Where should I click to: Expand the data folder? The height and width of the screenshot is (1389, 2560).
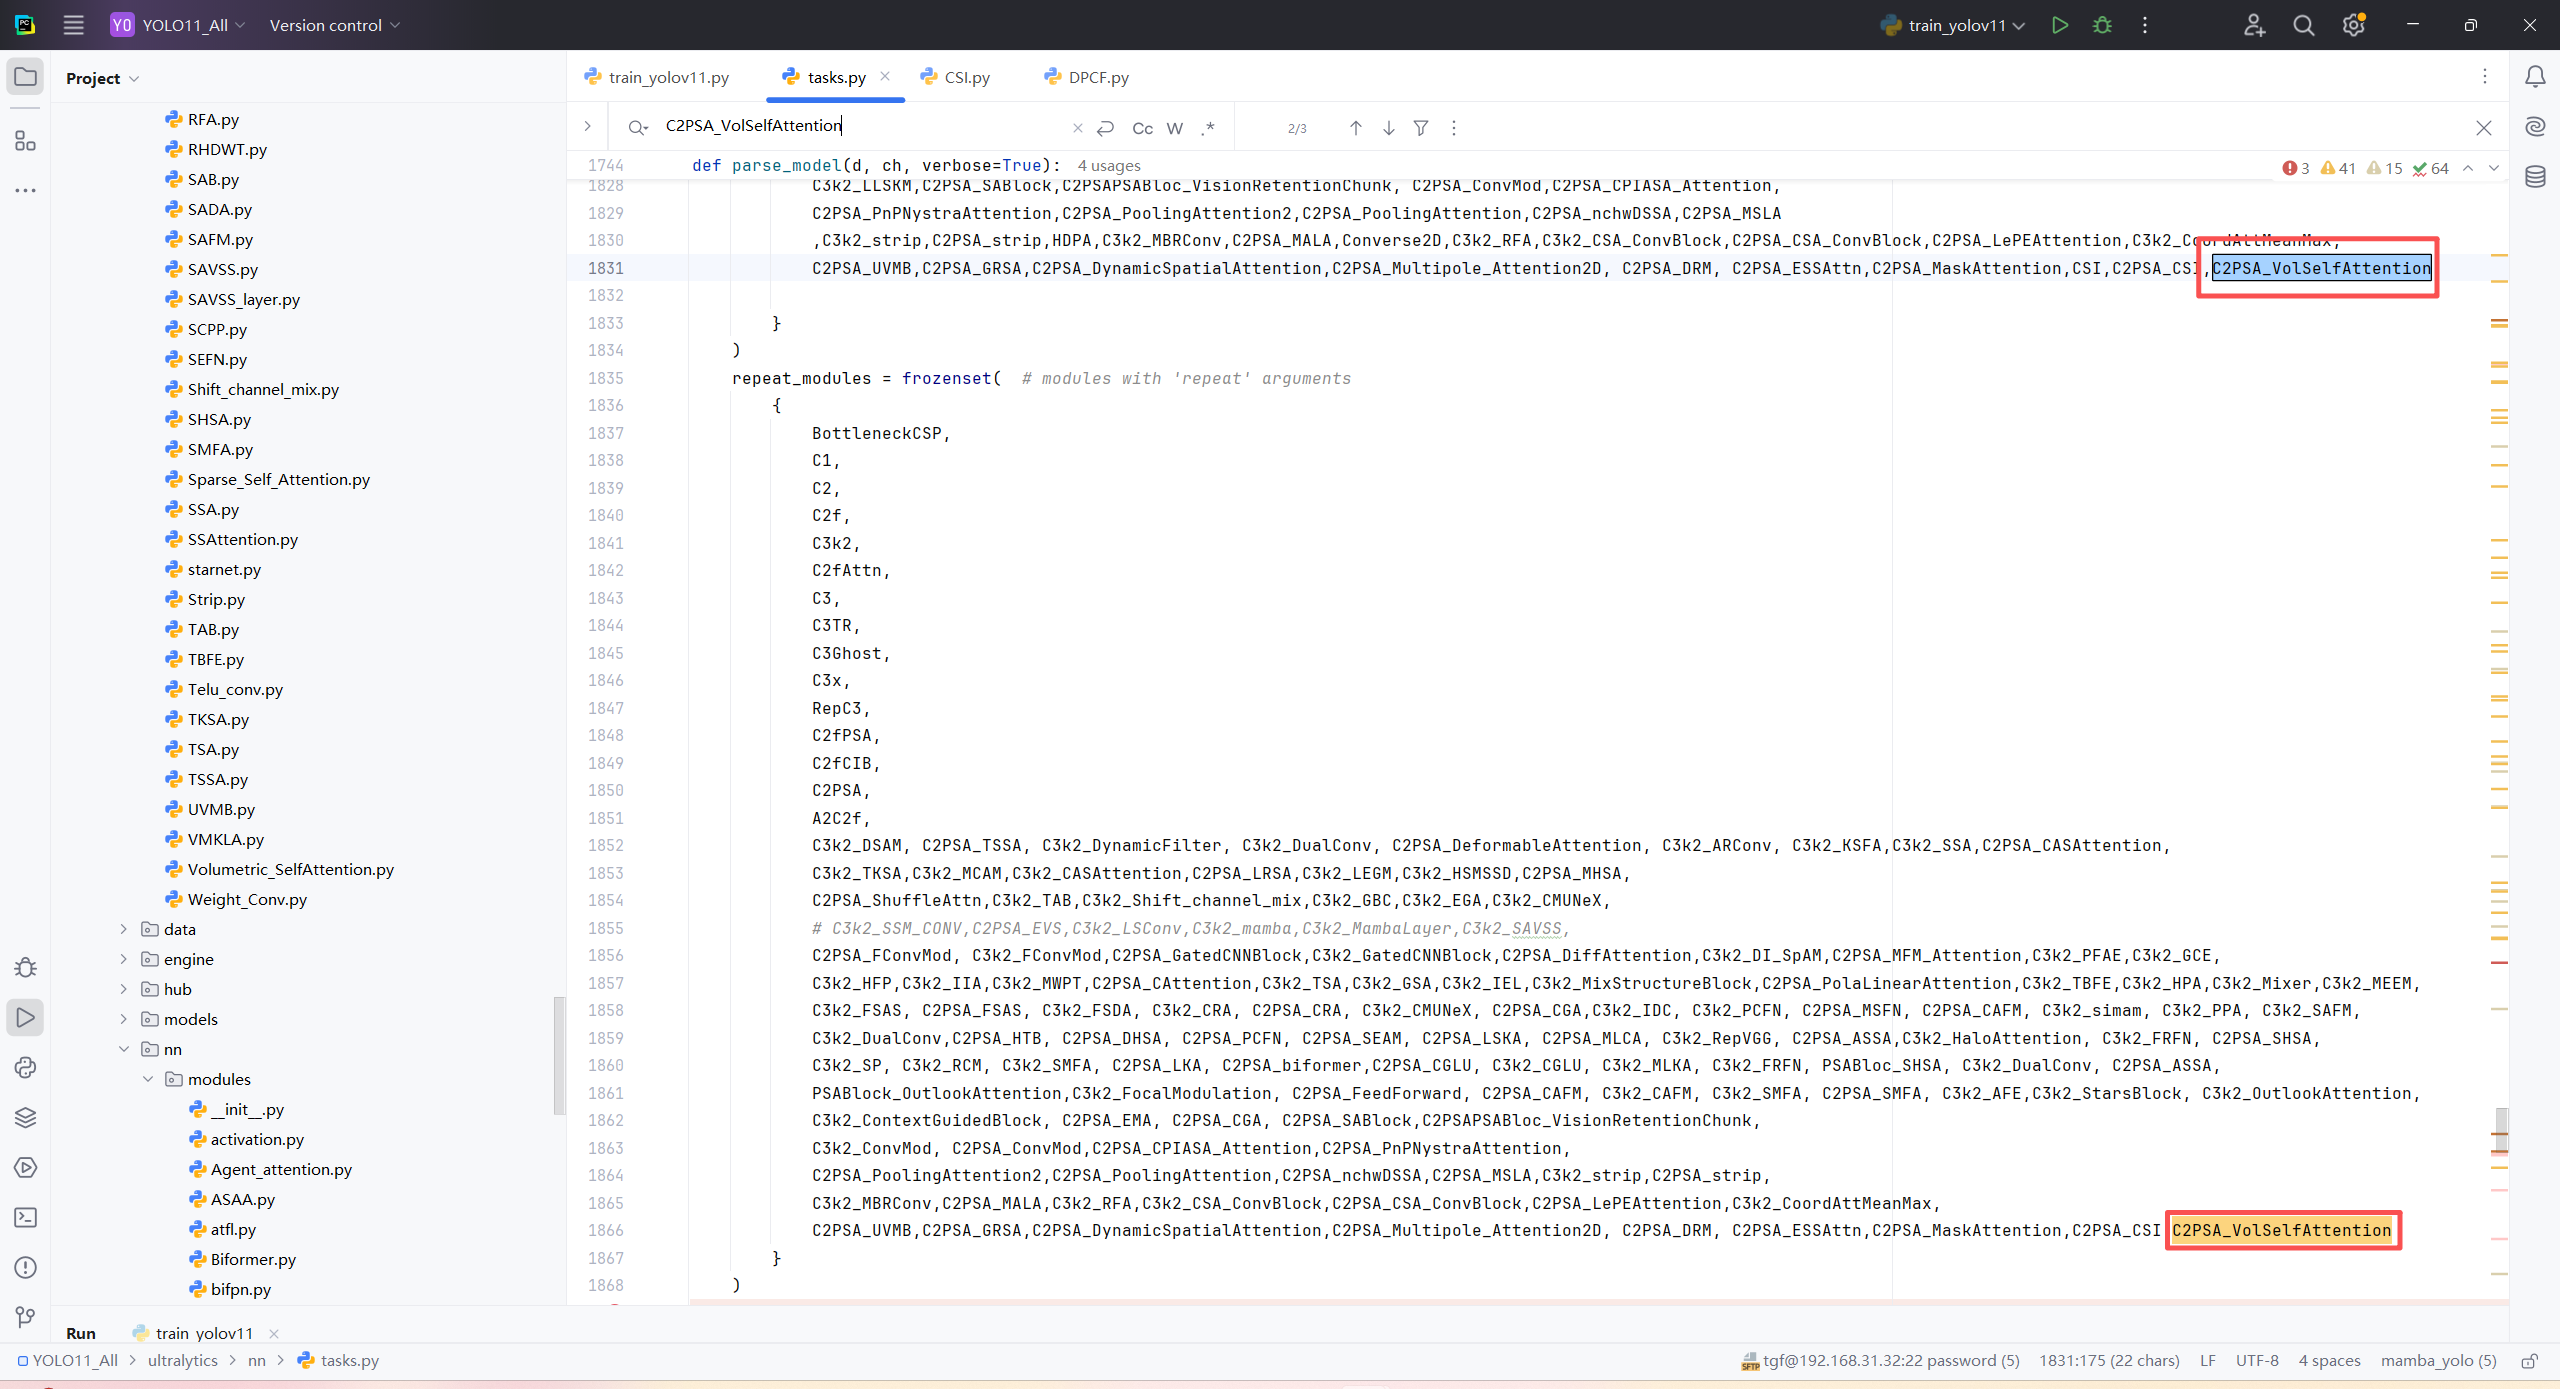(124, 929)
